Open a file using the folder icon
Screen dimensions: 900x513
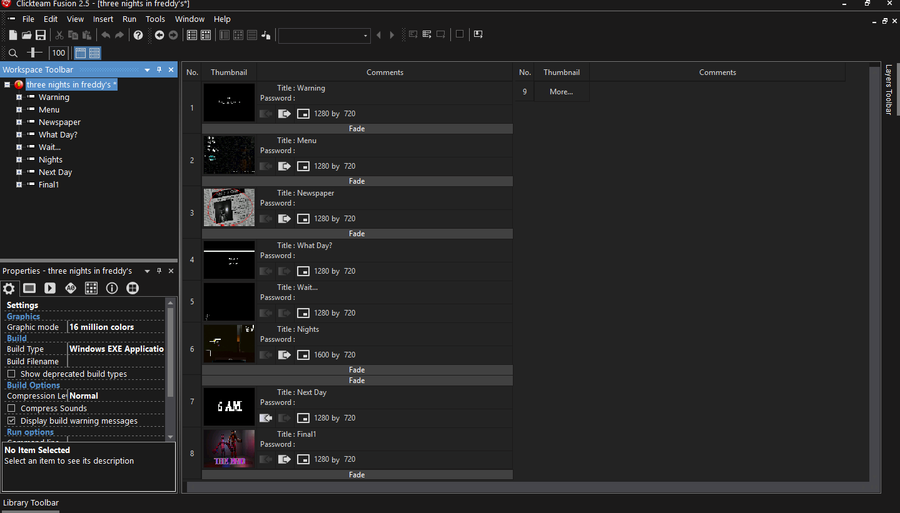26,35
